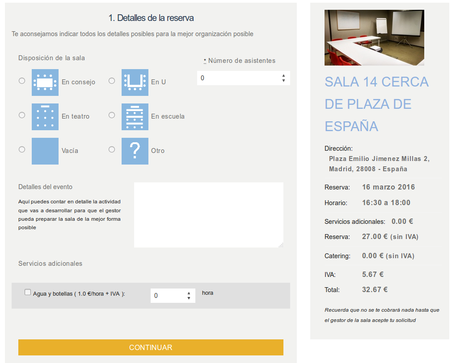
Task: Increase water bottle hours with up arrow
Action: pos(189,293)
